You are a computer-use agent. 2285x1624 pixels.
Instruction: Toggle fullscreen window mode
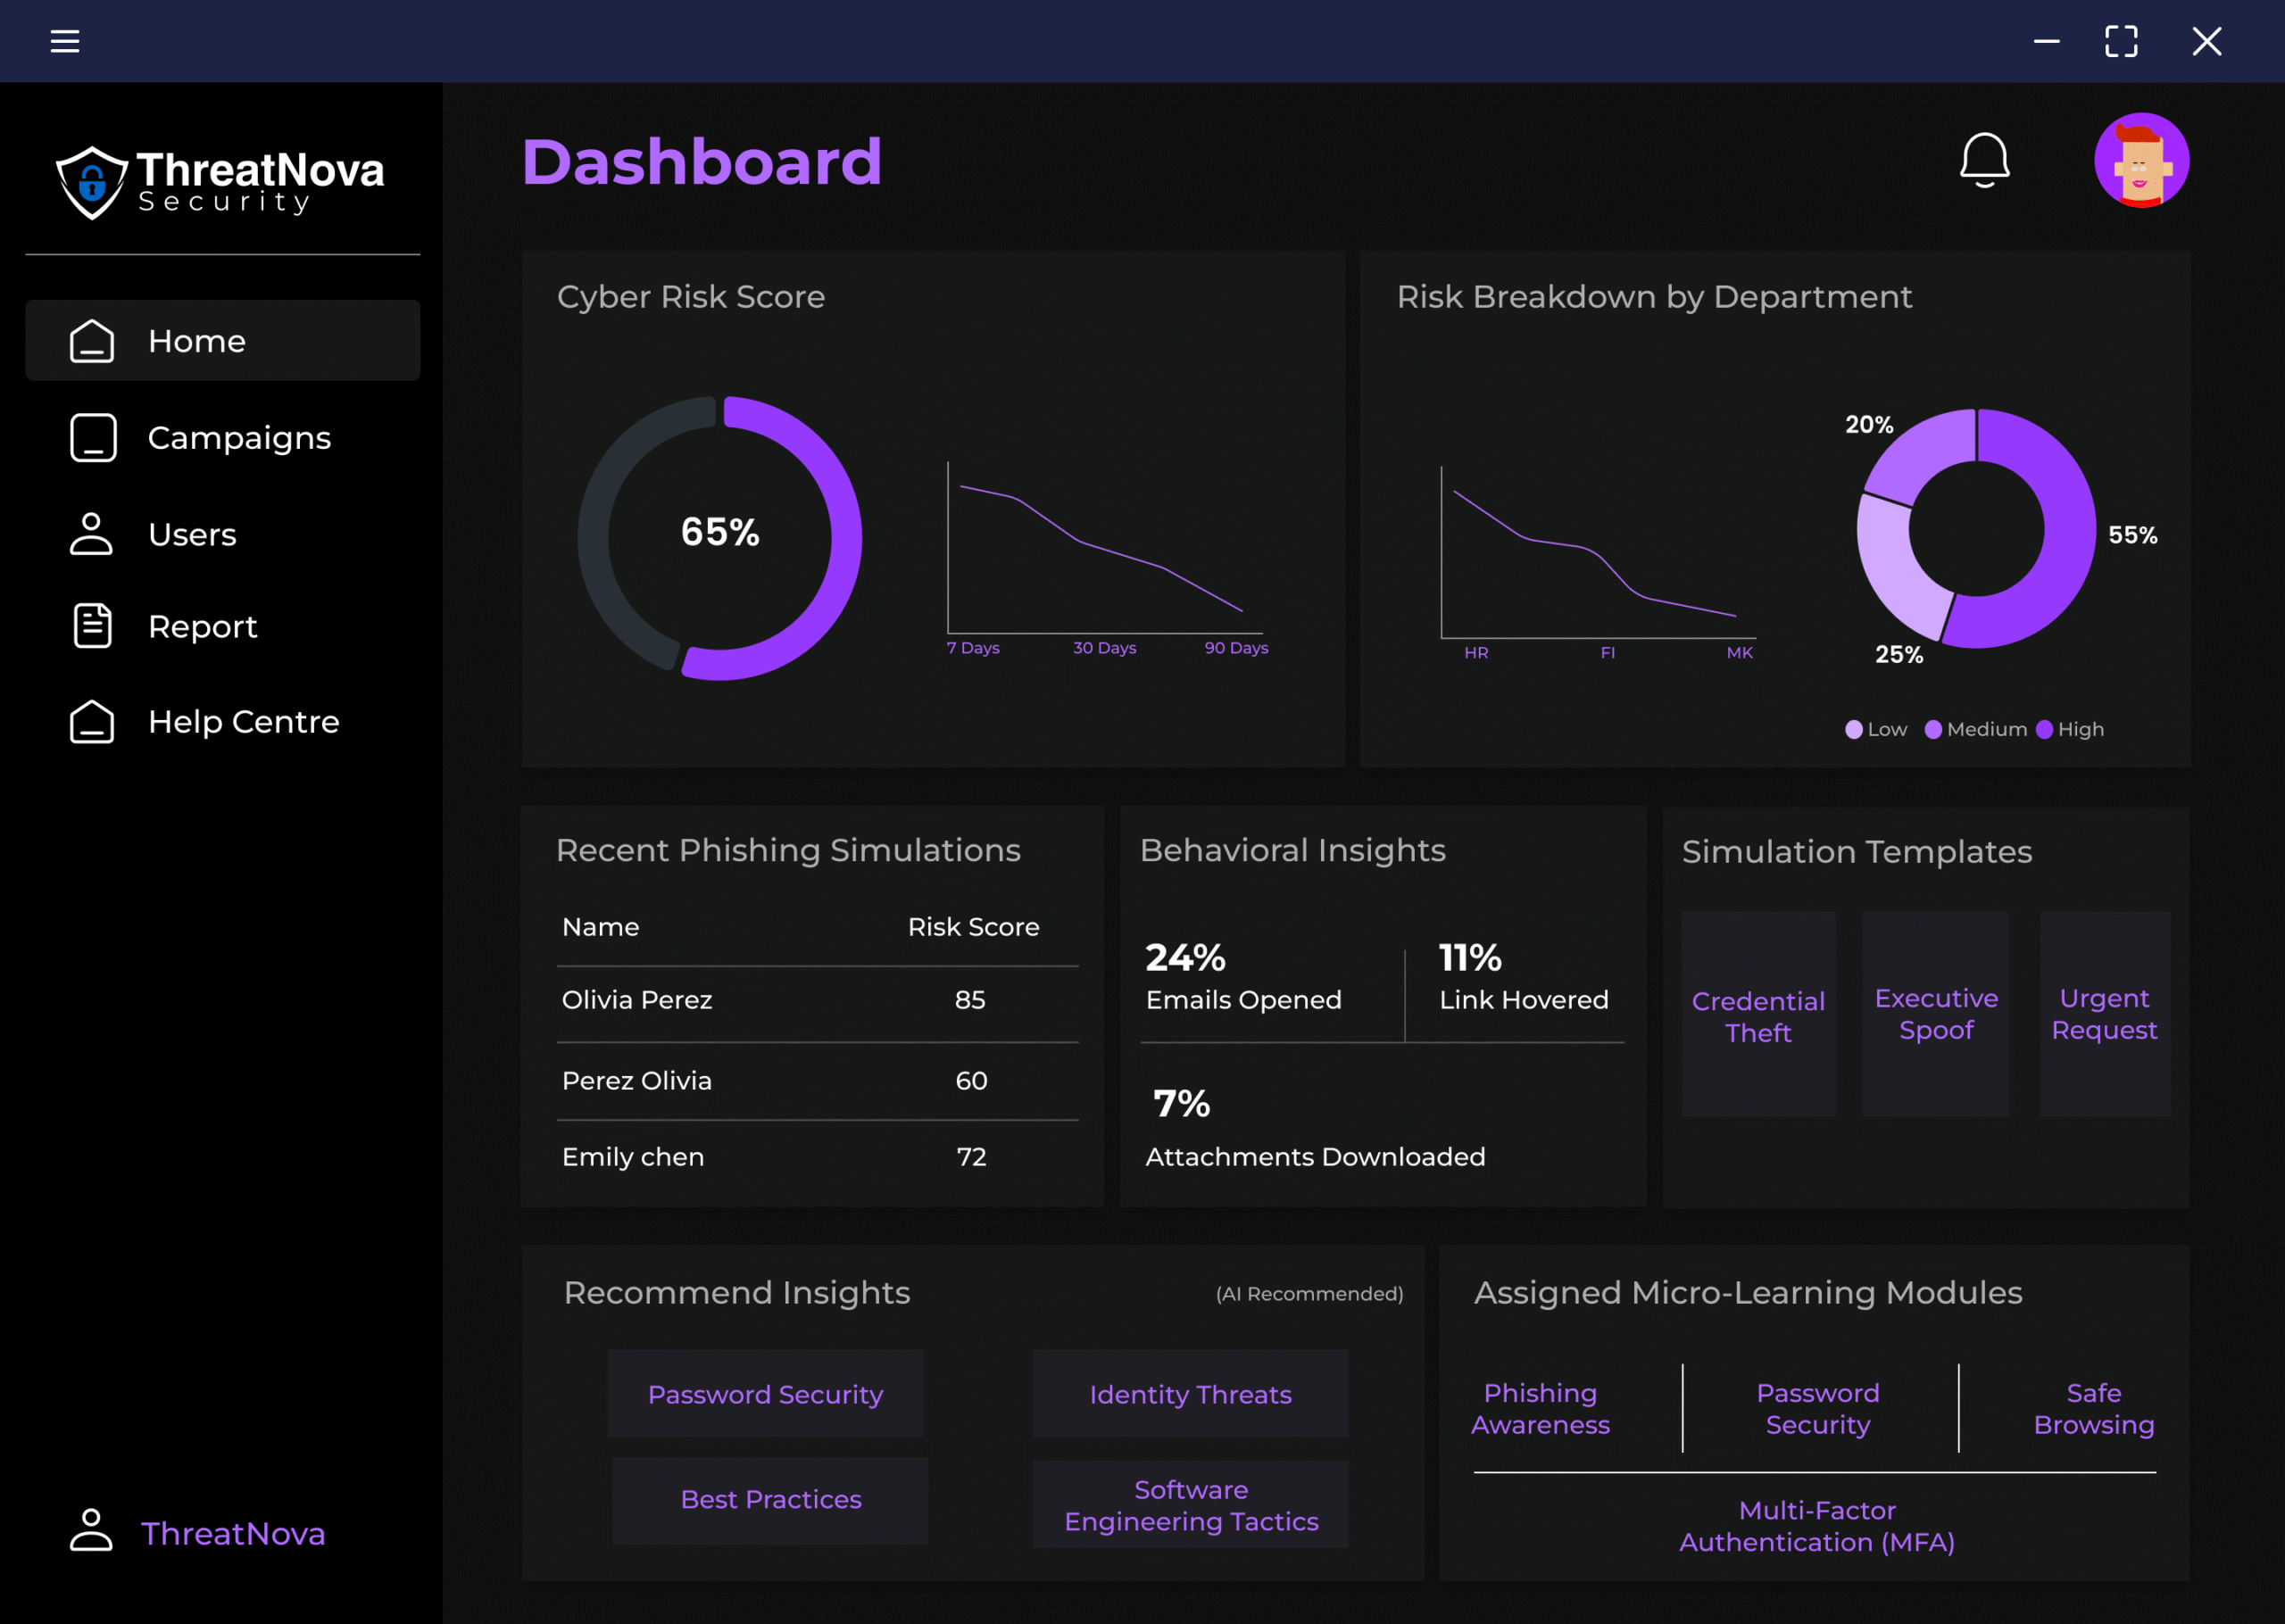[2121, 41]
